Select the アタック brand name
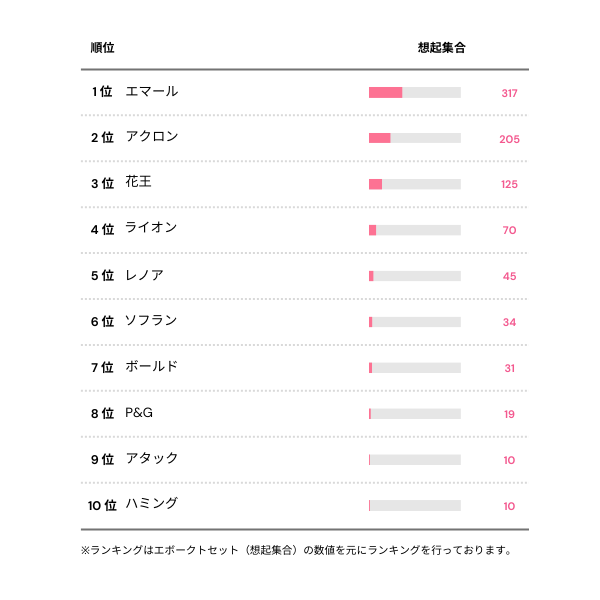This screenshot has width=600, height=600. pyautogui.click(x=152, y=459)
